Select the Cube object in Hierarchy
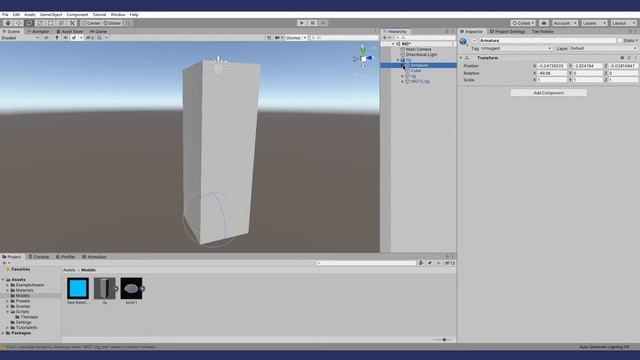 coord(416,71)
